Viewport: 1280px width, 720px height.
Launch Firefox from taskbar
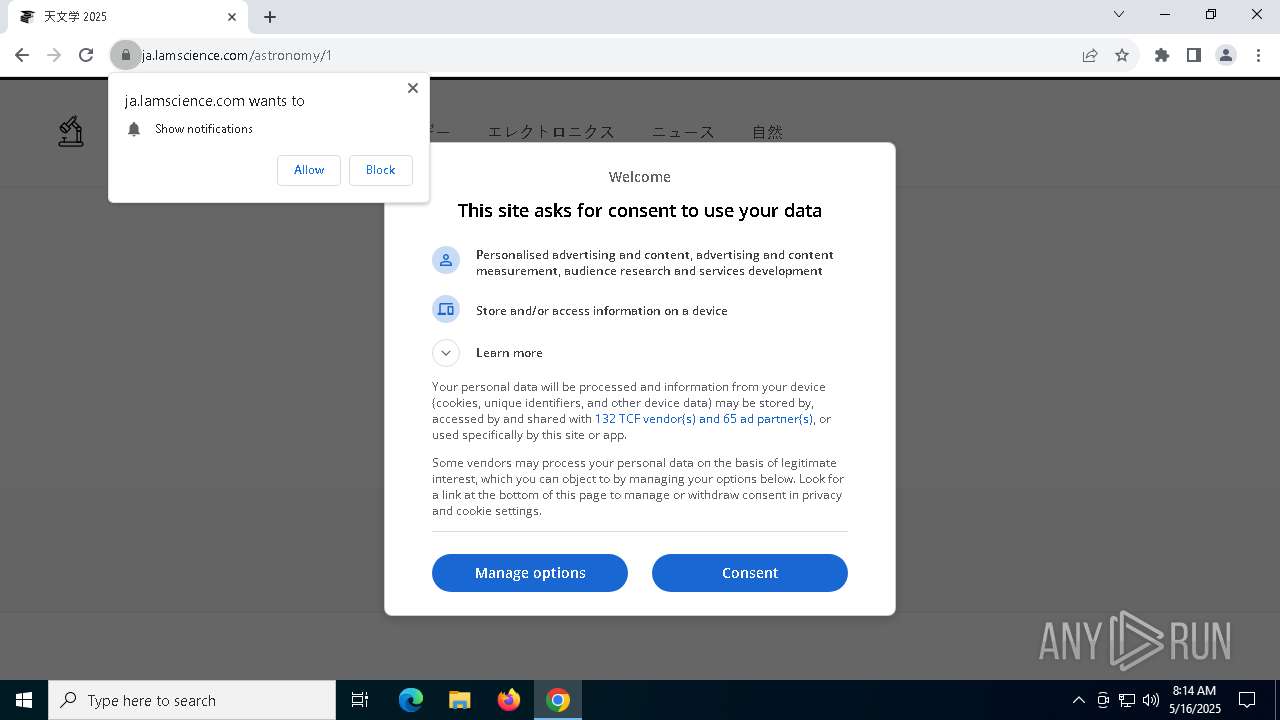(509, 700)
